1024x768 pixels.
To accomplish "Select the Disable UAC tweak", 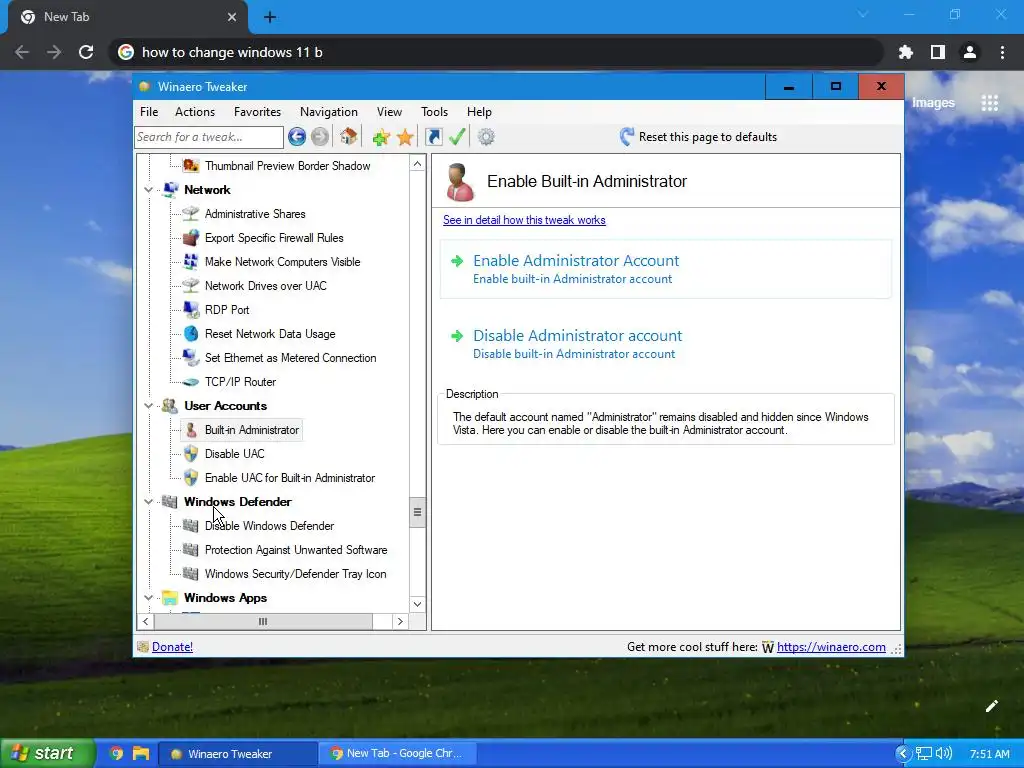I will pyautogui.click(x=234, y=454).
